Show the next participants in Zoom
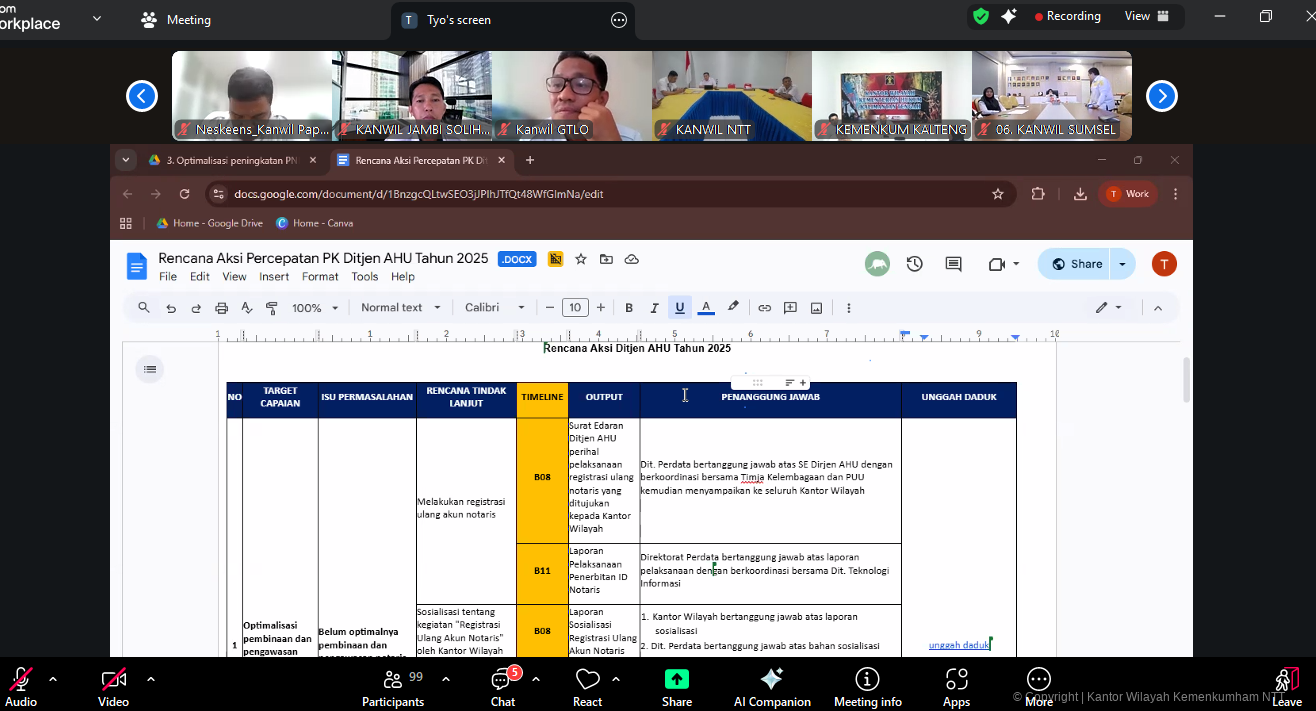This screenshot has width=1316, height=711. (1161, 96)
